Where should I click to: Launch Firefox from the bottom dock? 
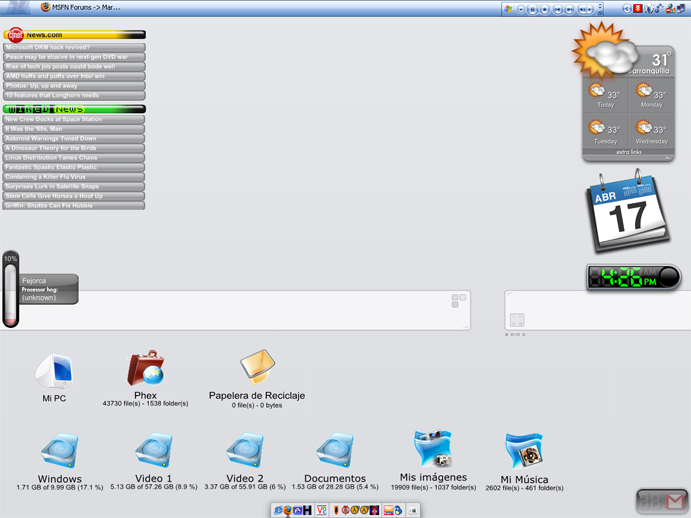(288, 510)
